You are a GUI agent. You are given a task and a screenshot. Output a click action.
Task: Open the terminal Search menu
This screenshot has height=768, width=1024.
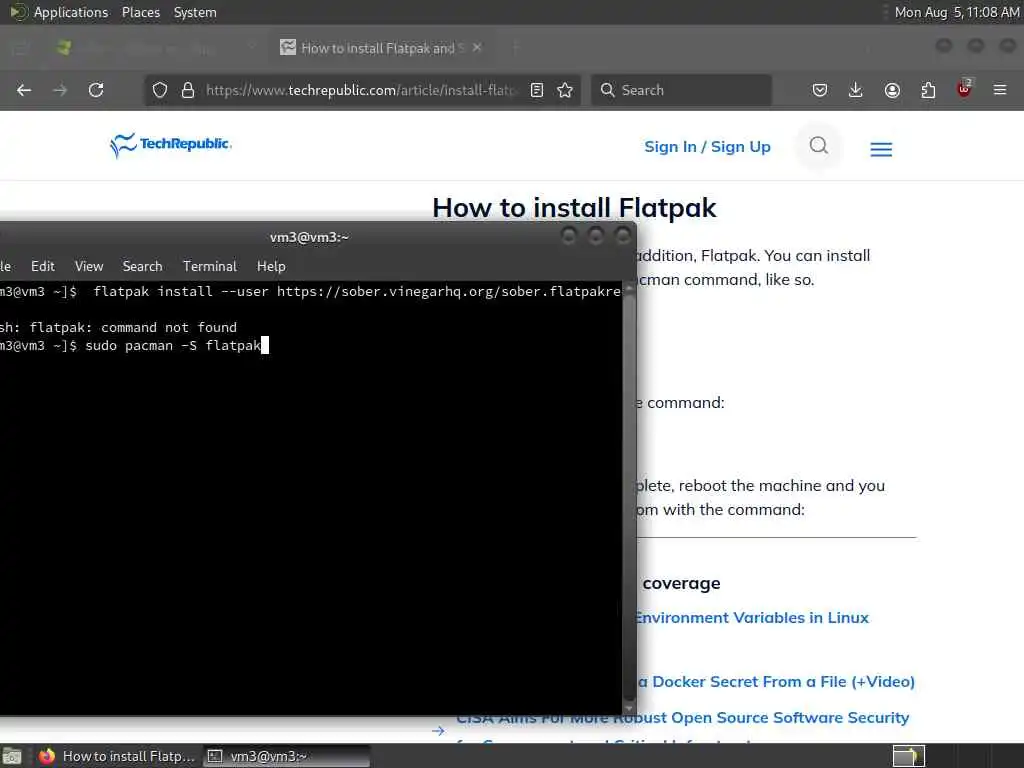pos(142,266)
